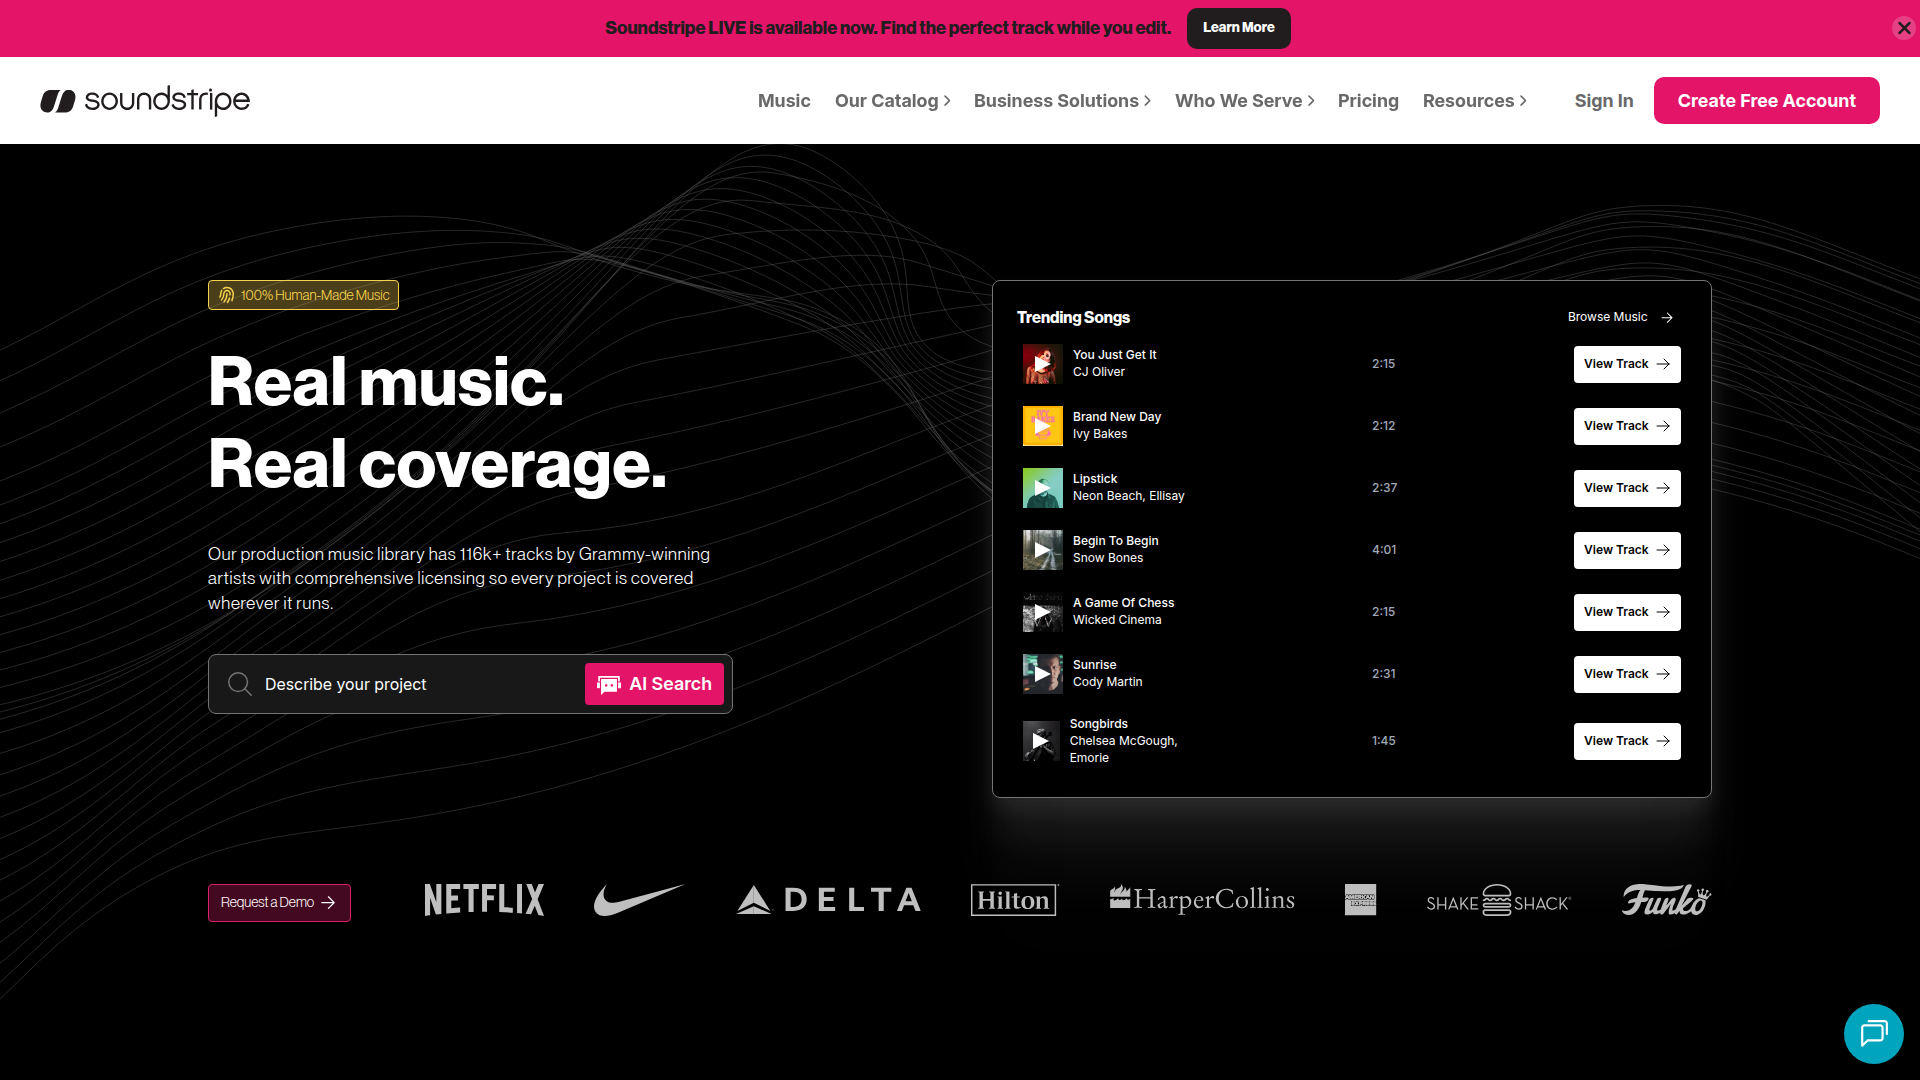This screenshot has height=1080, width=1920.
Task: Play the Songbirds track
Action: [x=1041, y=741]
